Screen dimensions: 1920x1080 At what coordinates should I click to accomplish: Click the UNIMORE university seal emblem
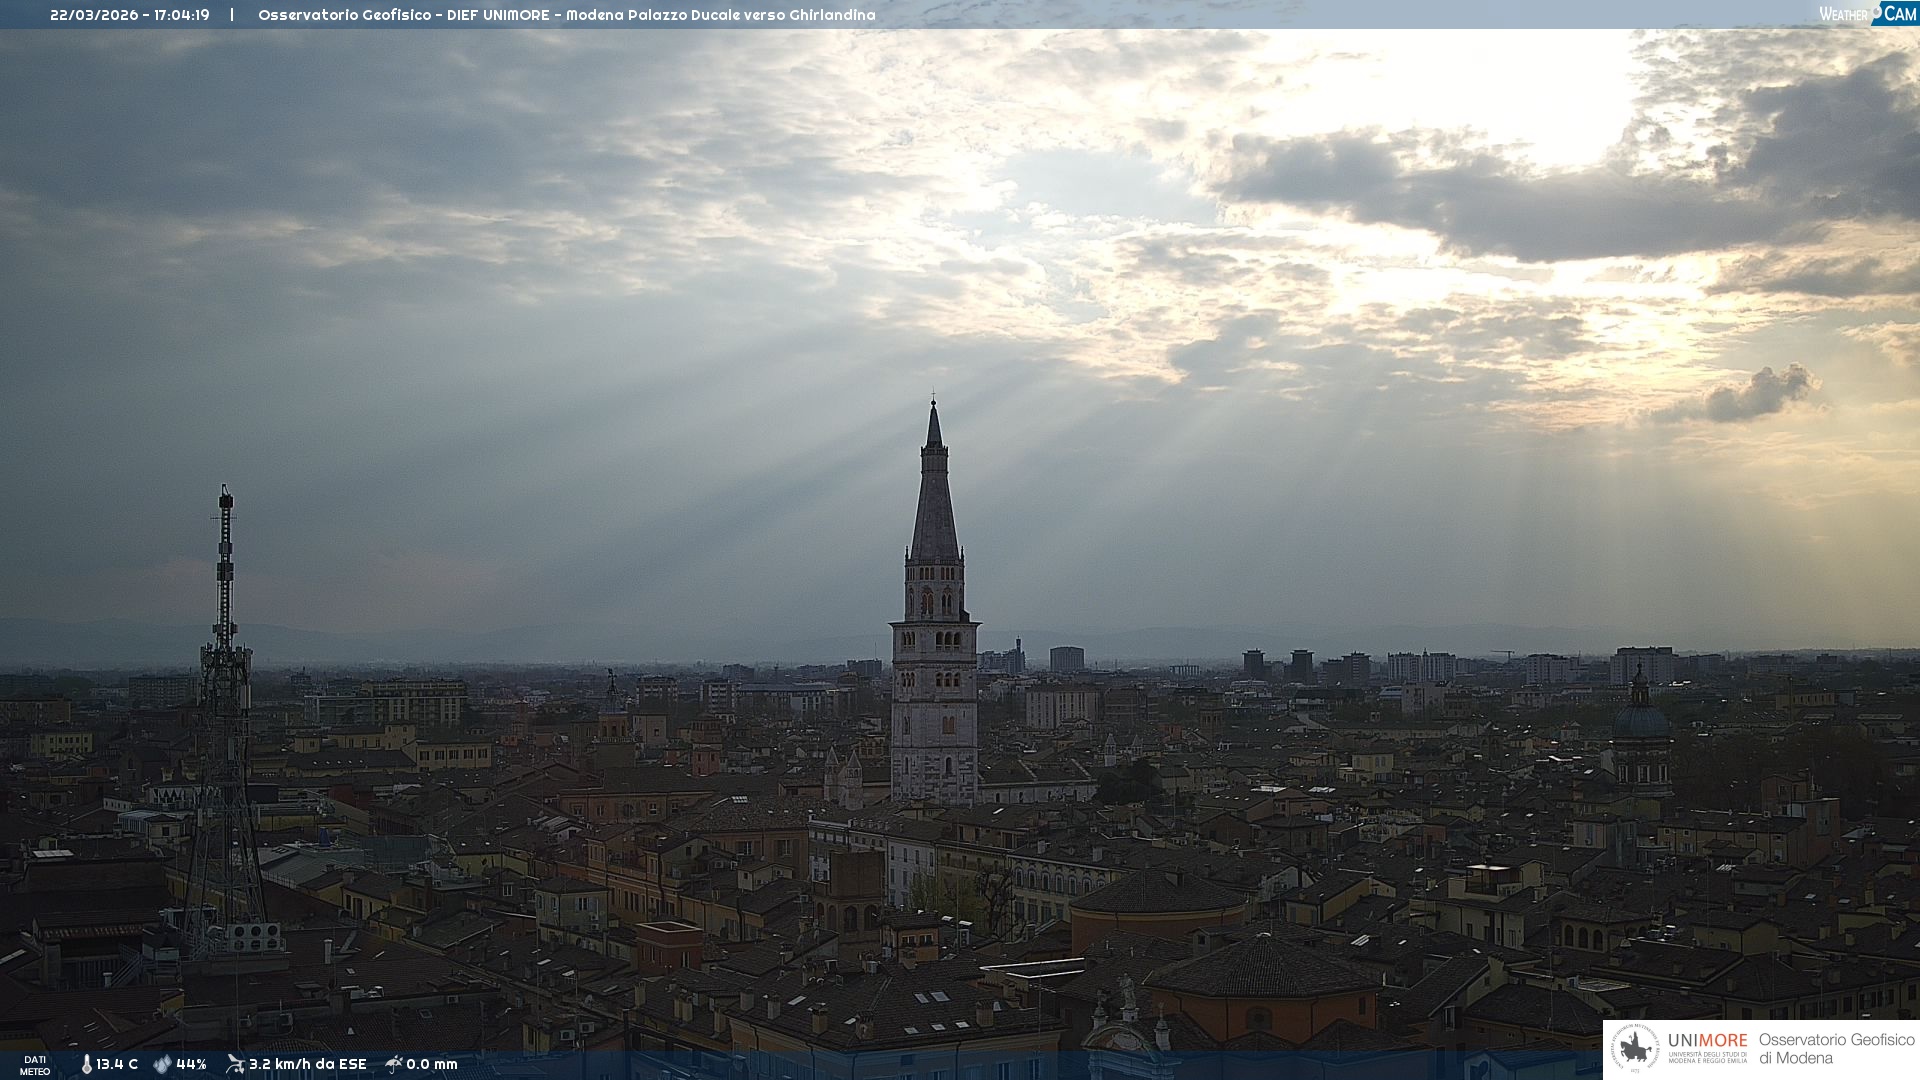tap(1635, 1049)
